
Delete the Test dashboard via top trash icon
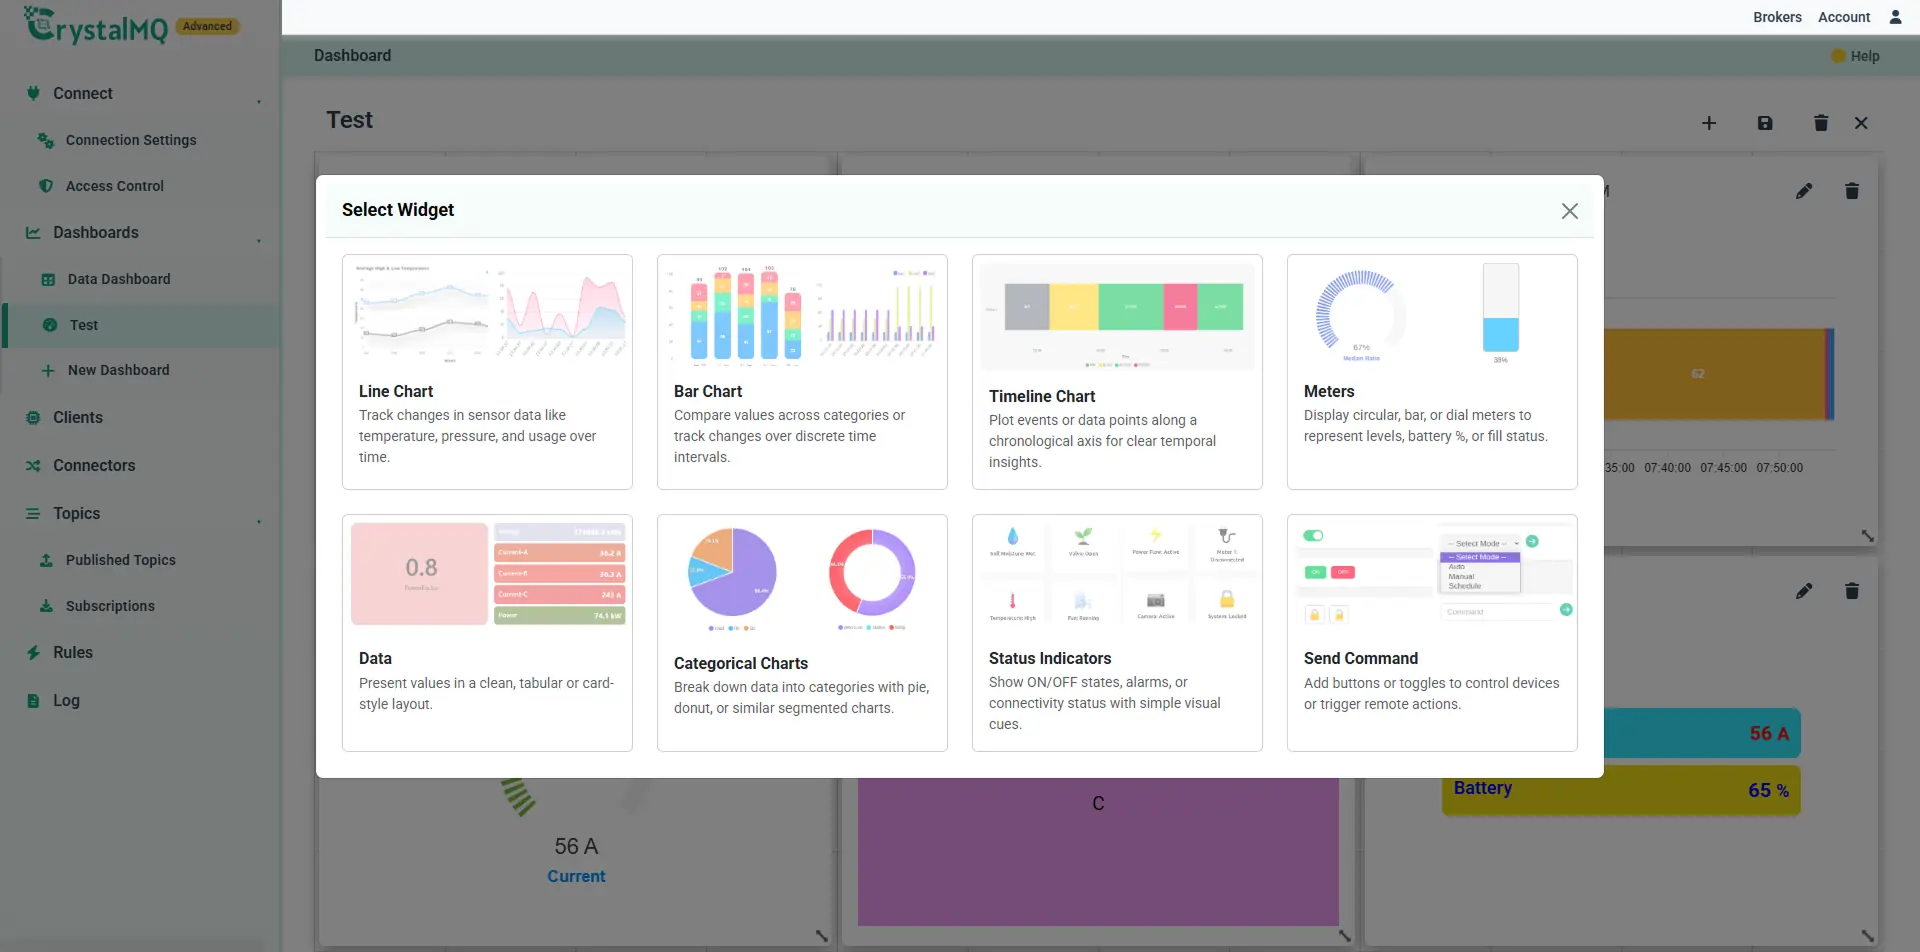(x=1821, y=123)
